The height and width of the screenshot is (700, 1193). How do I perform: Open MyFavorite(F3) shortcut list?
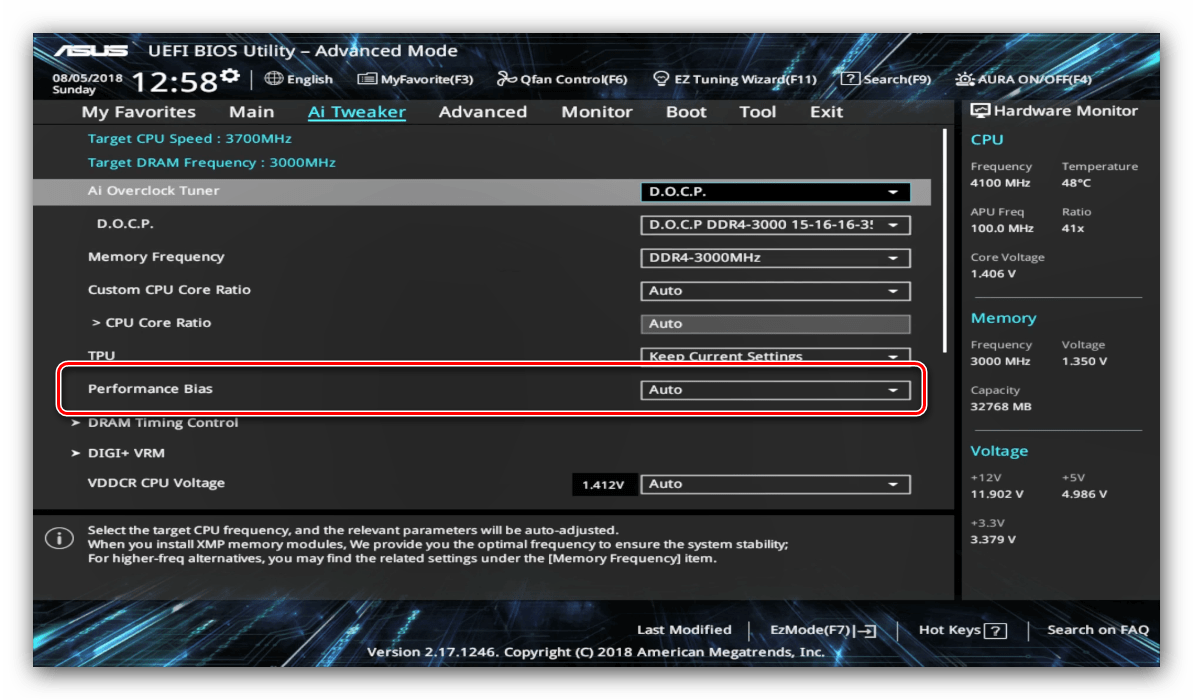pos(367,79)
